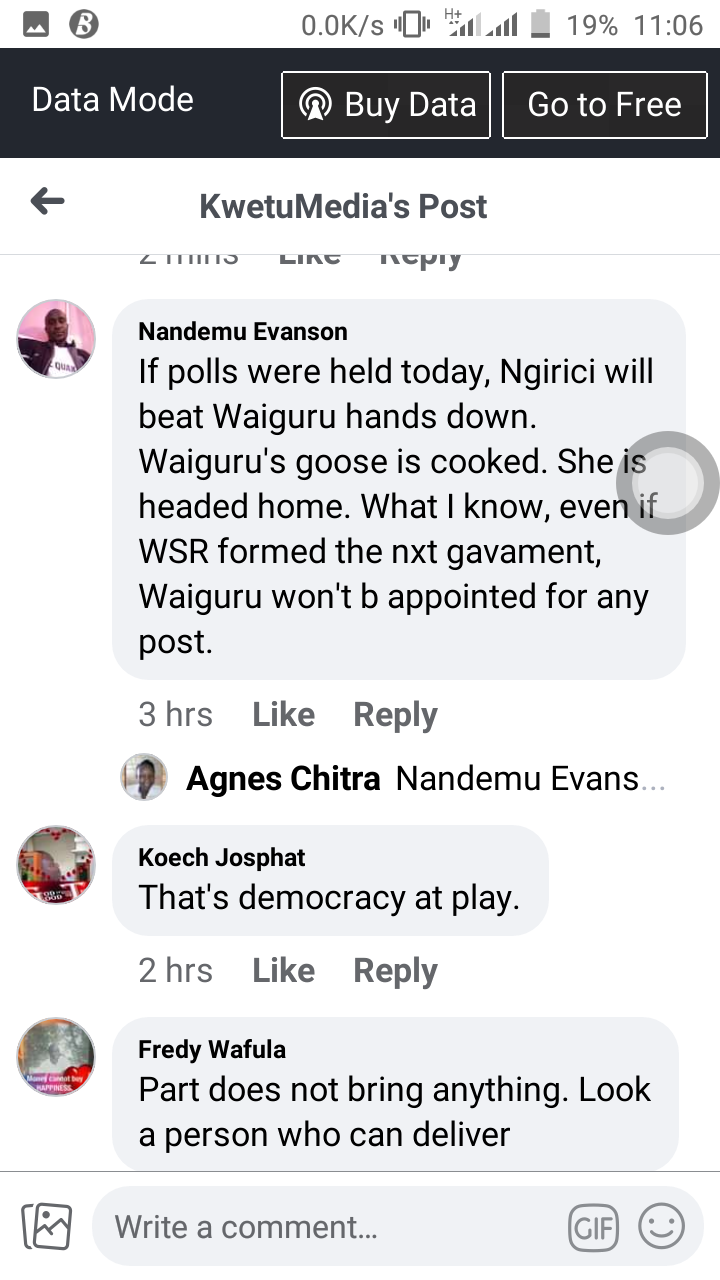Screen dimensions: 720x1280
Task: Reply to Nandemu Evanson's comment
Action: click(x=396, y=716)
